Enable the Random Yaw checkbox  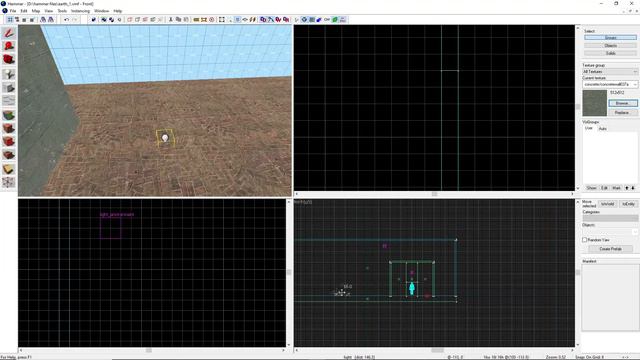pyautogui.click(x=584, y=240)
